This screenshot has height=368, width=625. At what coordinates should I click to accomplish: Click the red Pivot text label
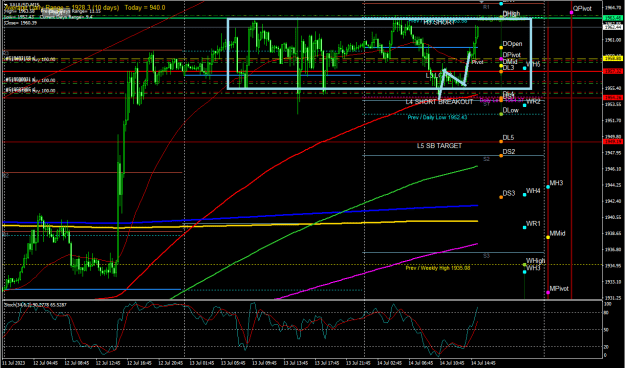[477, 62]
